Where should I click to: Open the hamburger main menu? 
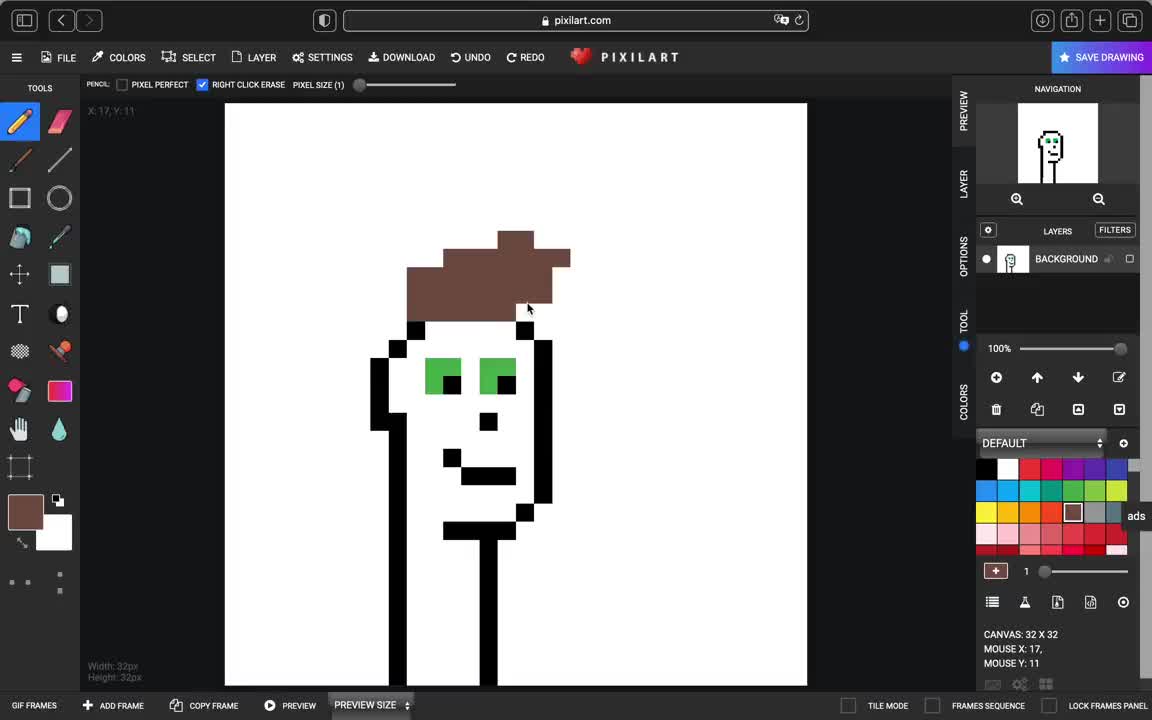click(x=16, y=57)
